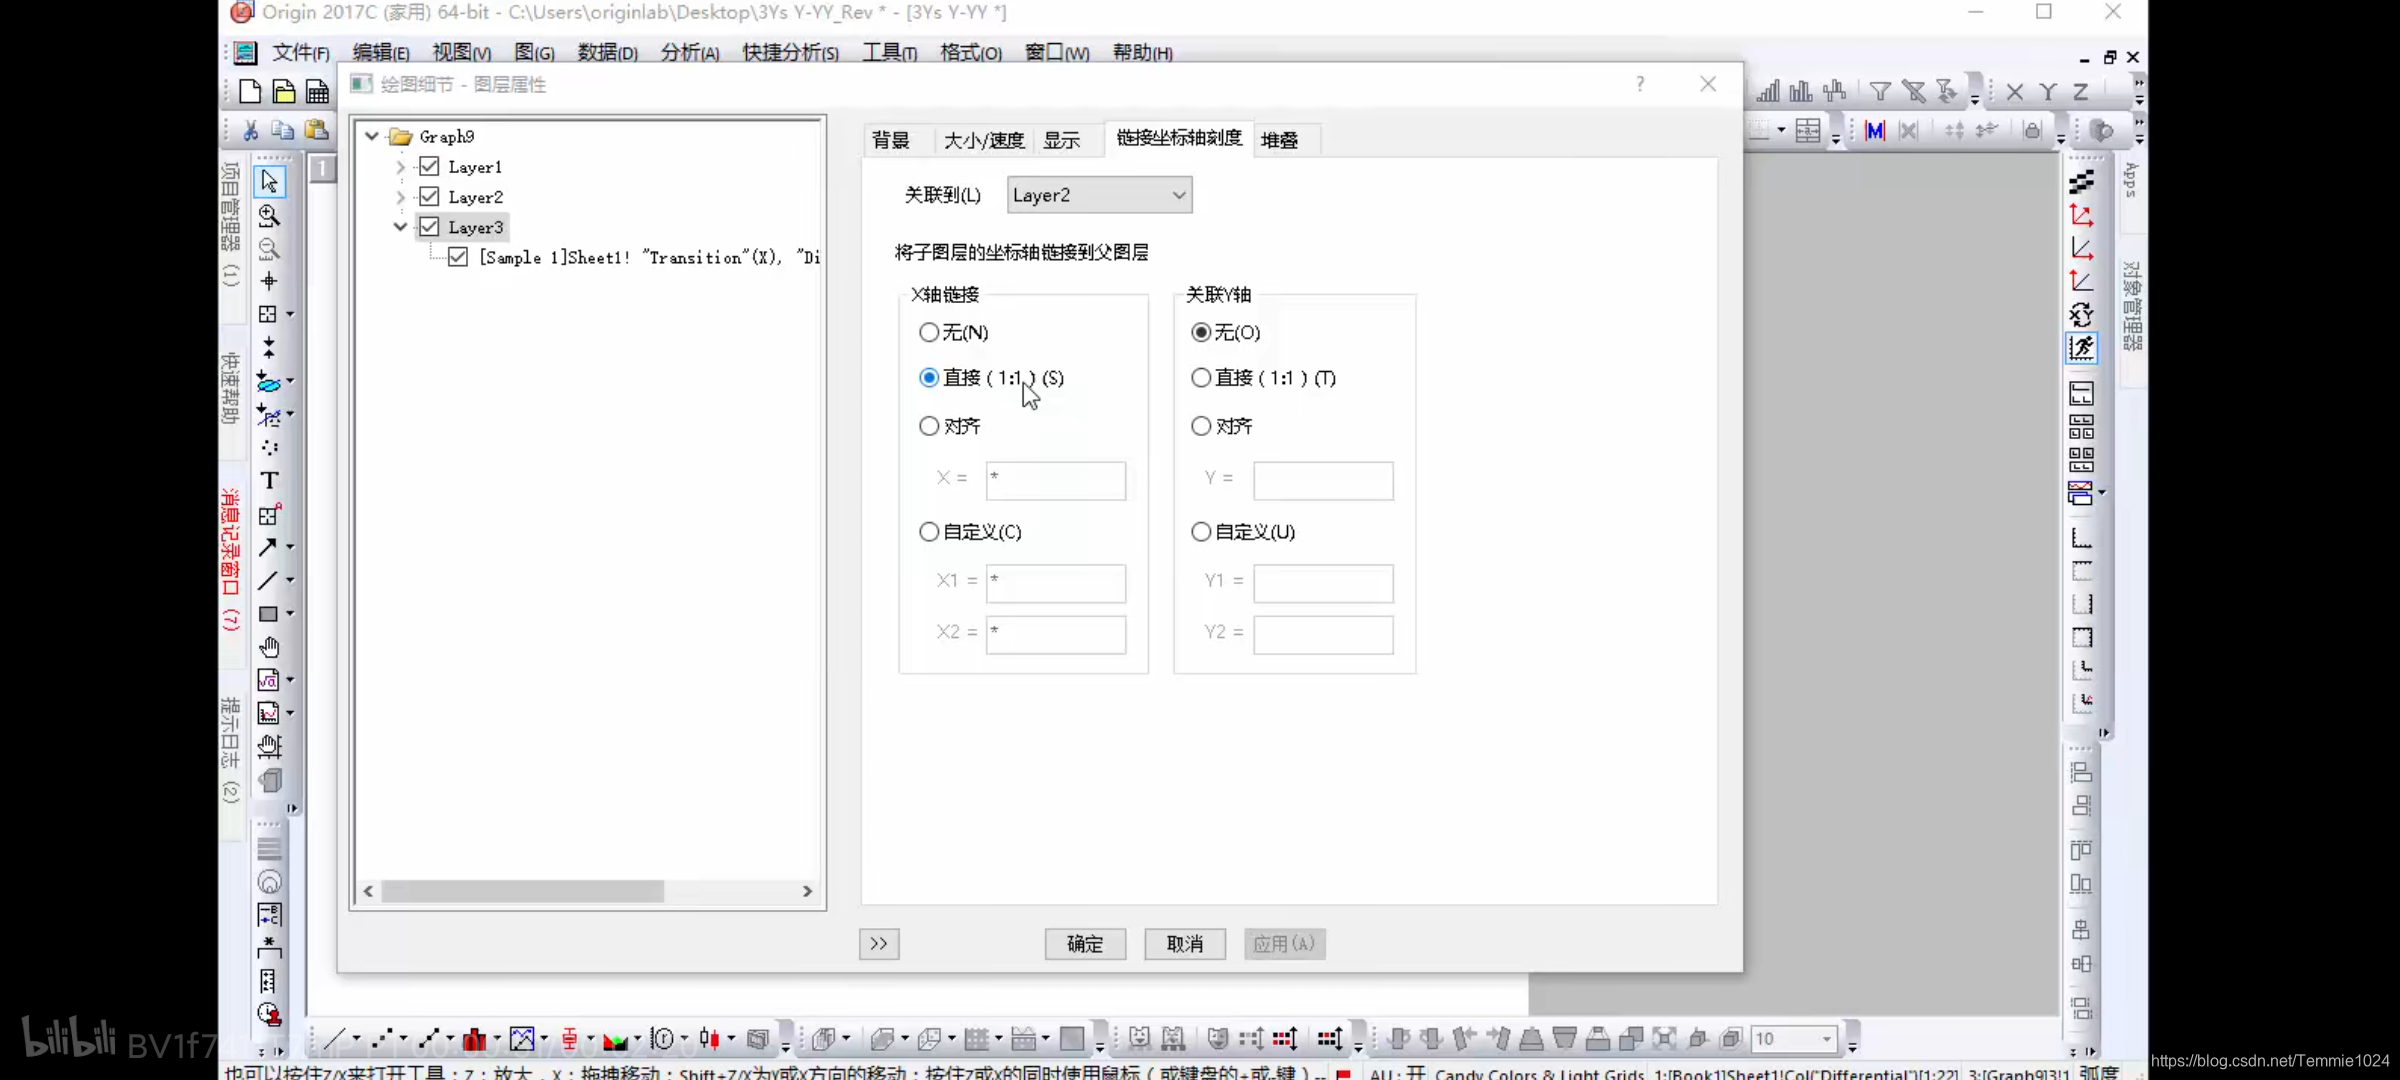Select Y-axis 直接(1:1)(T) radio option
Image resolution: width=2400 pixels, height=1080 pixels.
1201,378
